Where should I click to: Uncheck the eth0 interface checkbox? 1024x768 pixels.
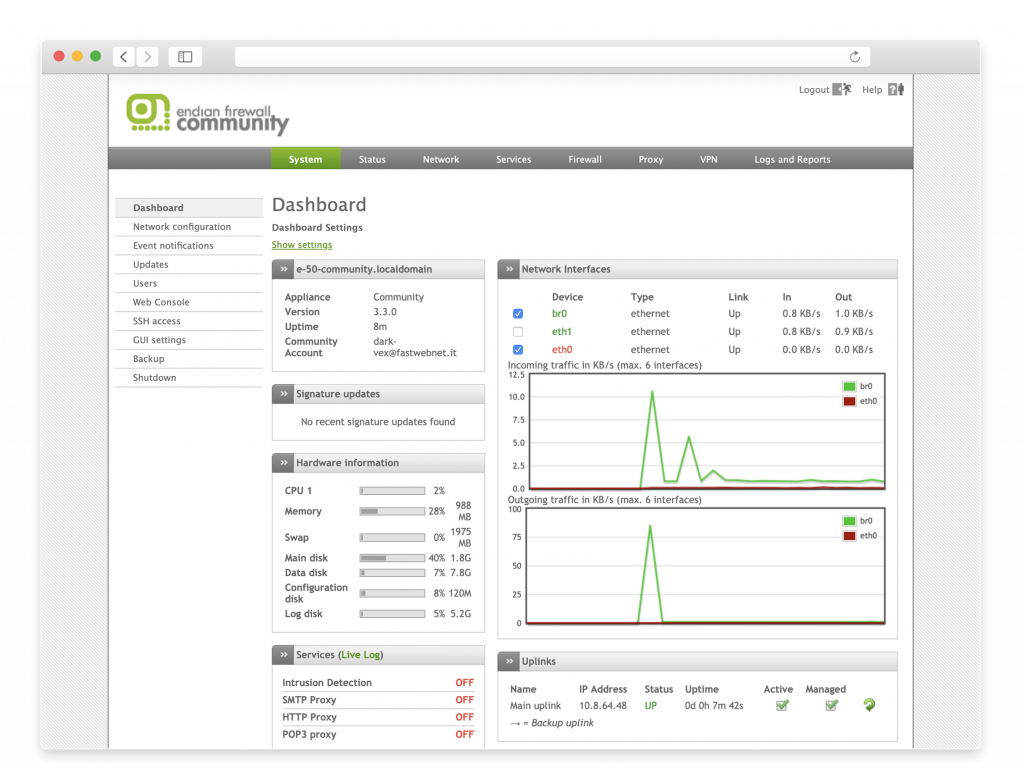click(518, 350)
